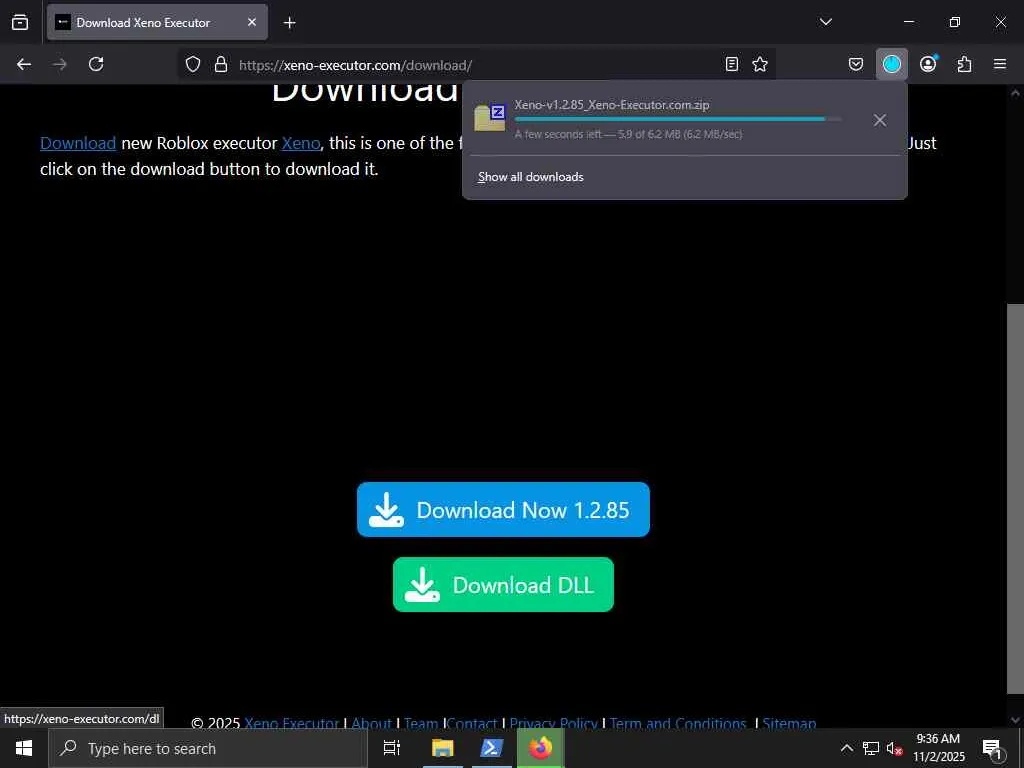Image resolution: width=1024 pixels, height=768 pixels.
Task: Click zip file icon in downloads panel
Action: pyautogui.click(x=490, y=118)
